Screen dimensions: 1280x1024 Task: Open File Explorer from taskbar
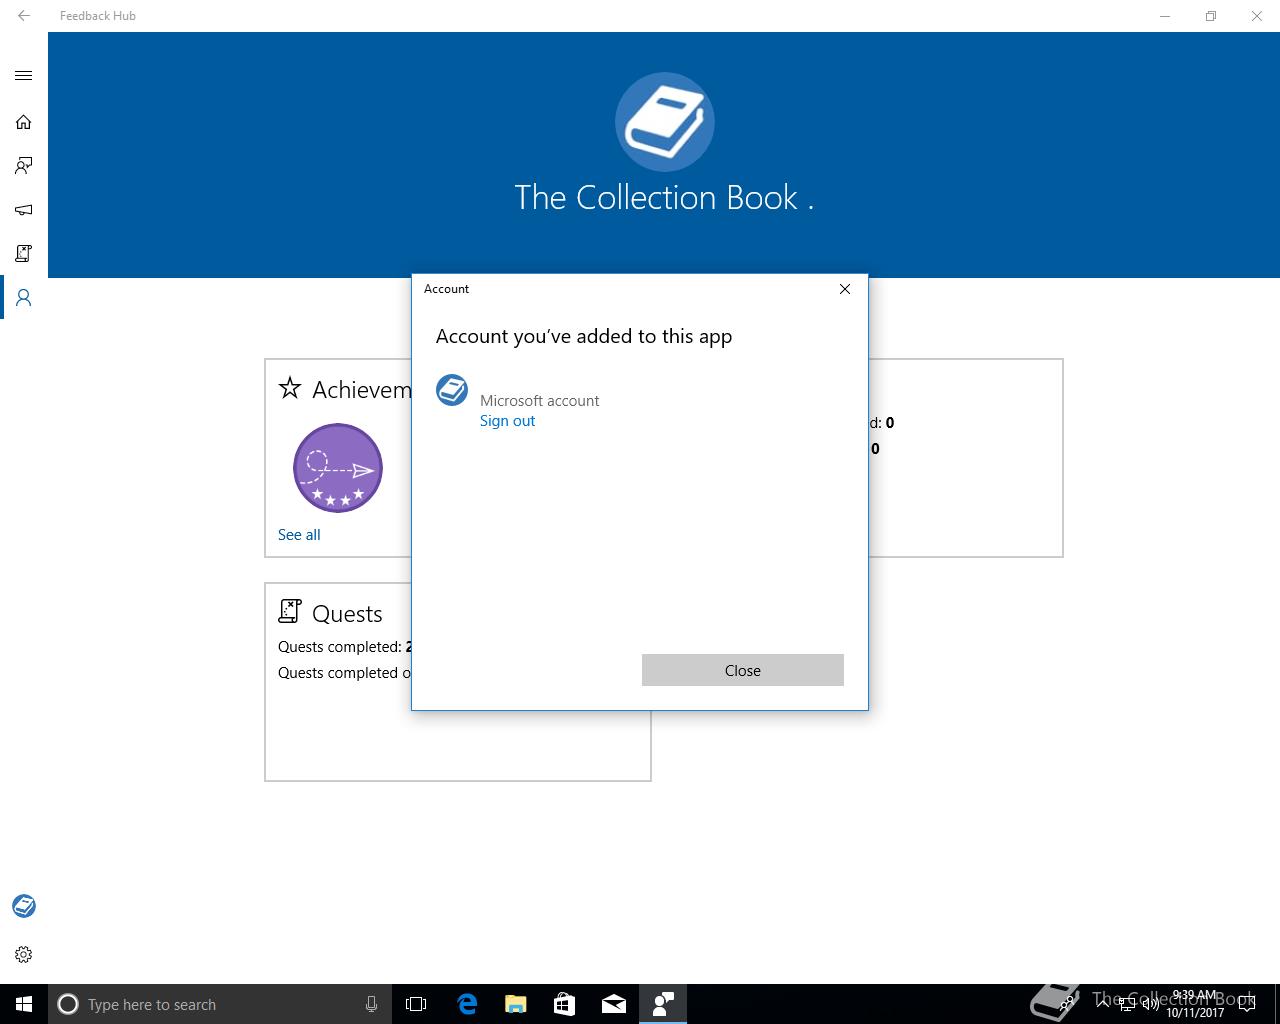516,1004
